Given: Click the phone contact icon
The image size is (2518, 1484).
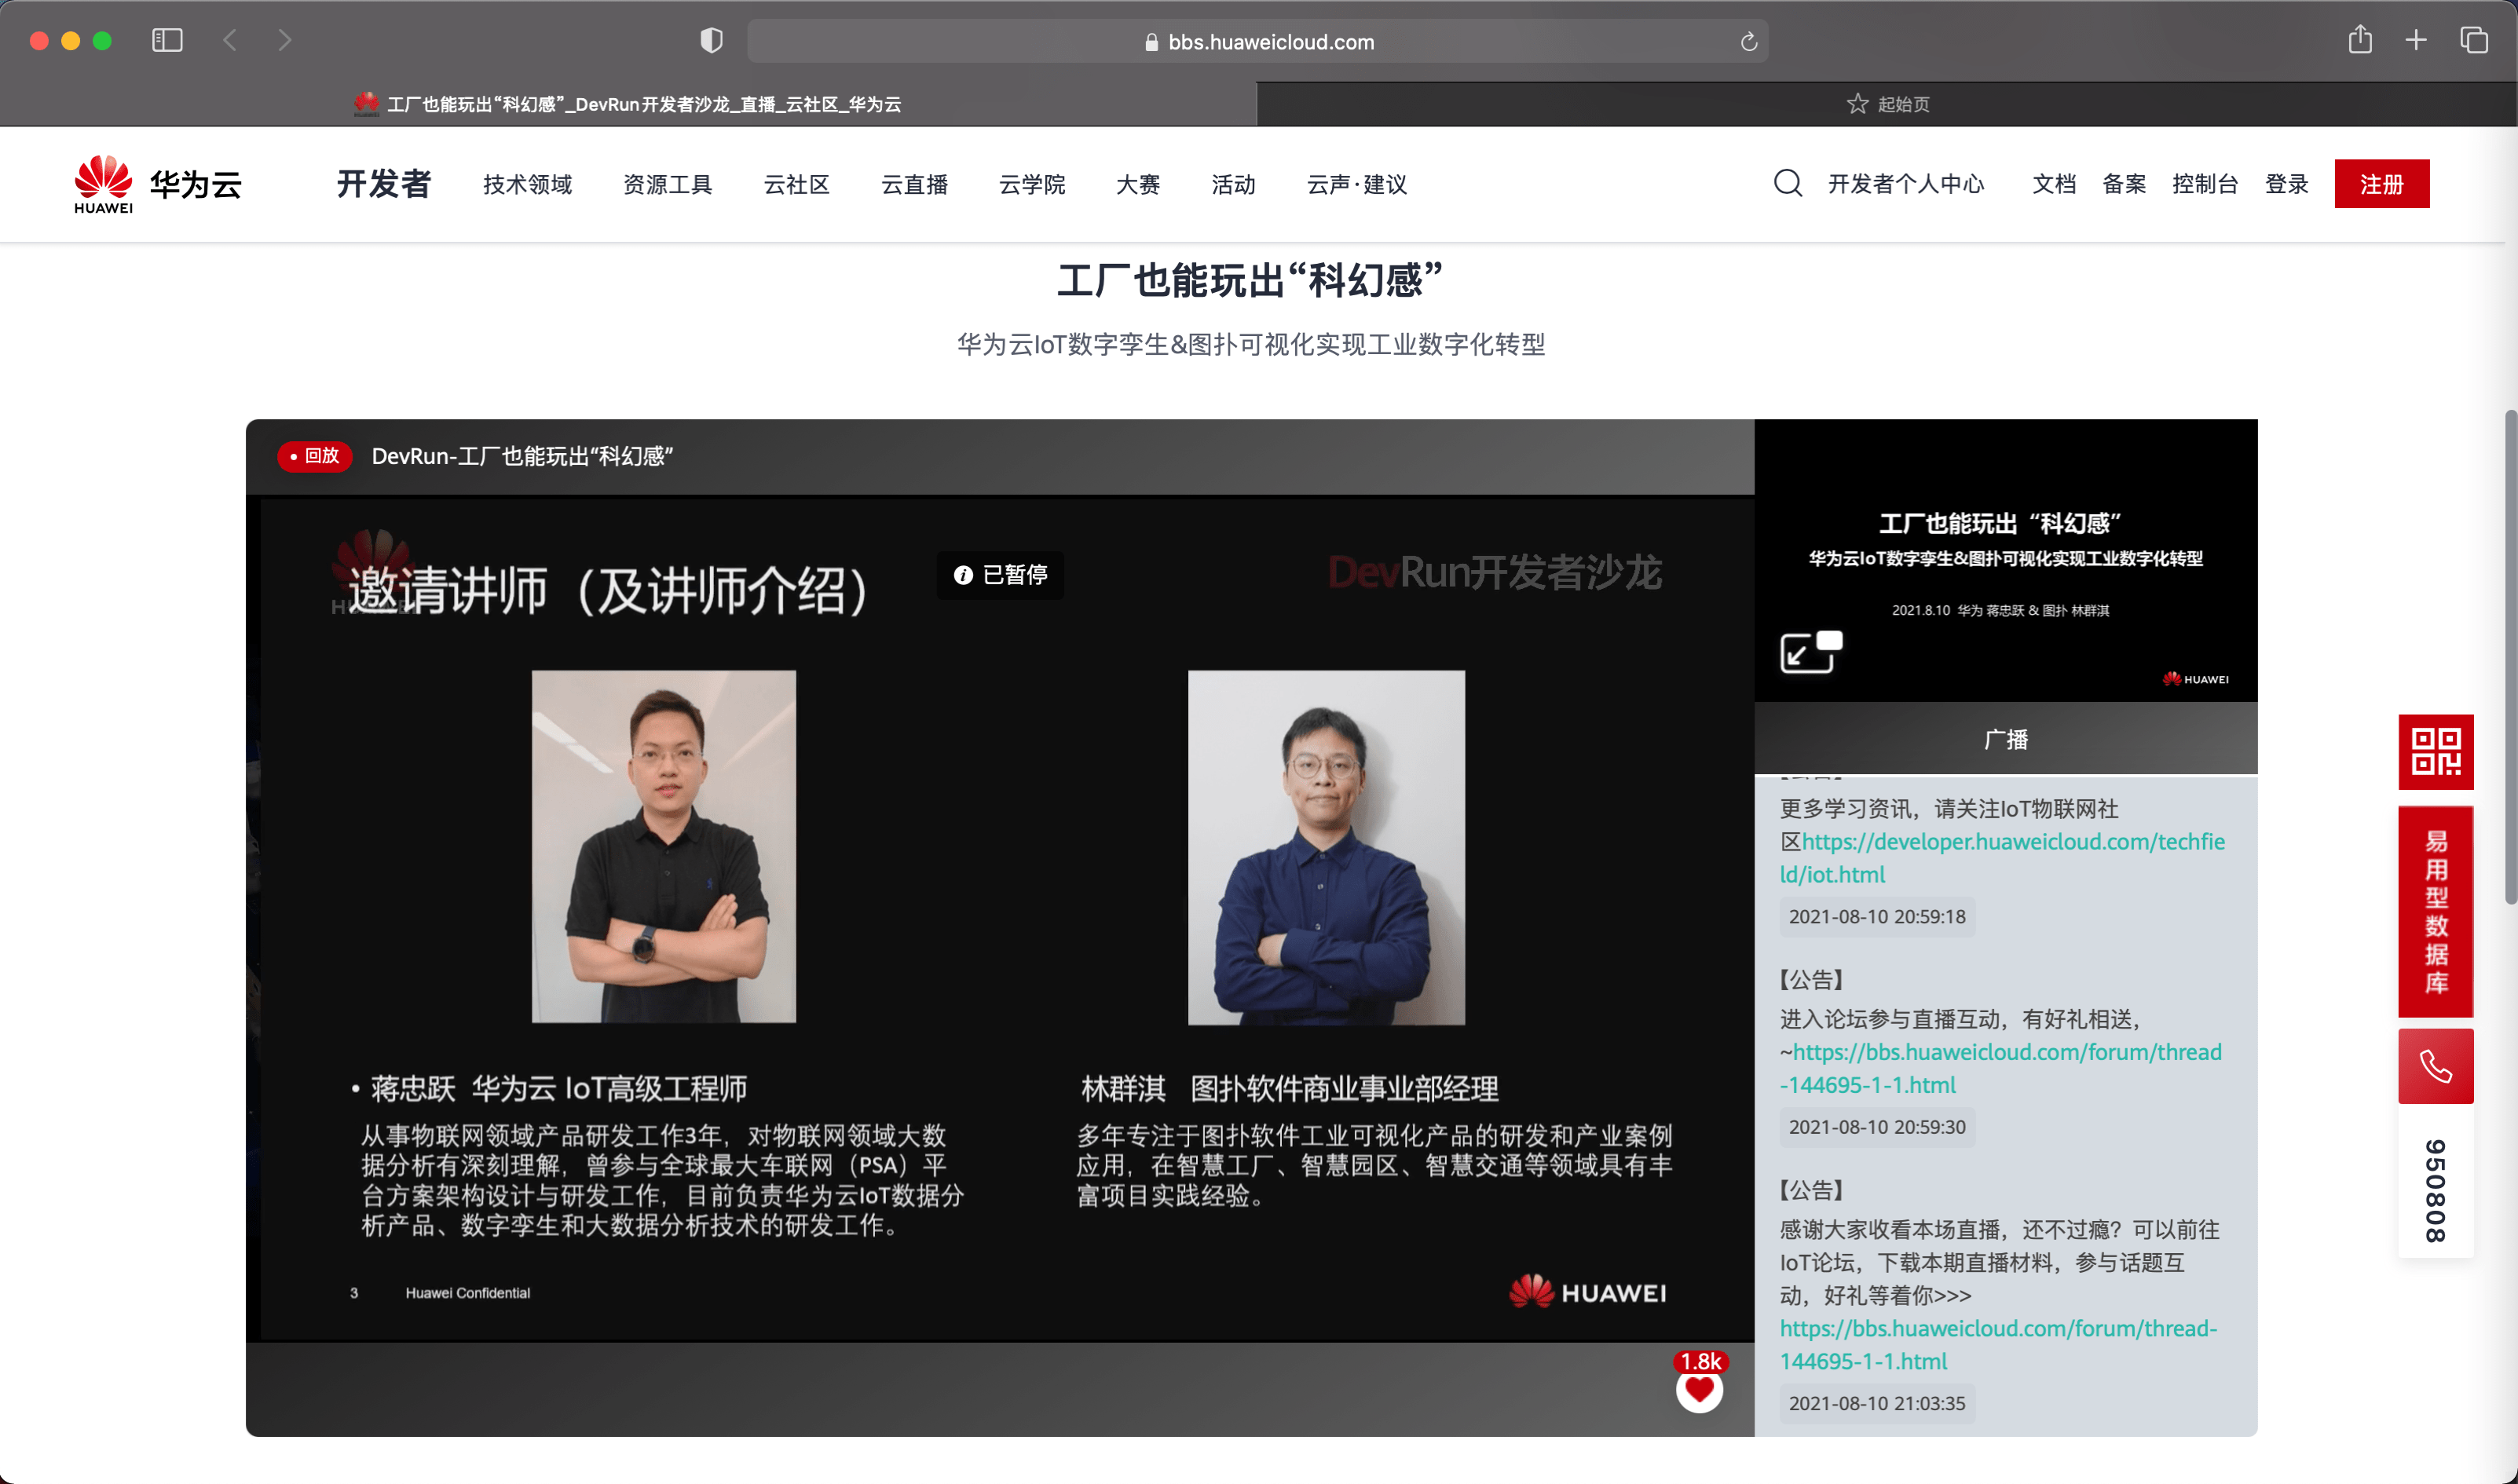Looking at the screenshot, I should pos(2436,1066).
